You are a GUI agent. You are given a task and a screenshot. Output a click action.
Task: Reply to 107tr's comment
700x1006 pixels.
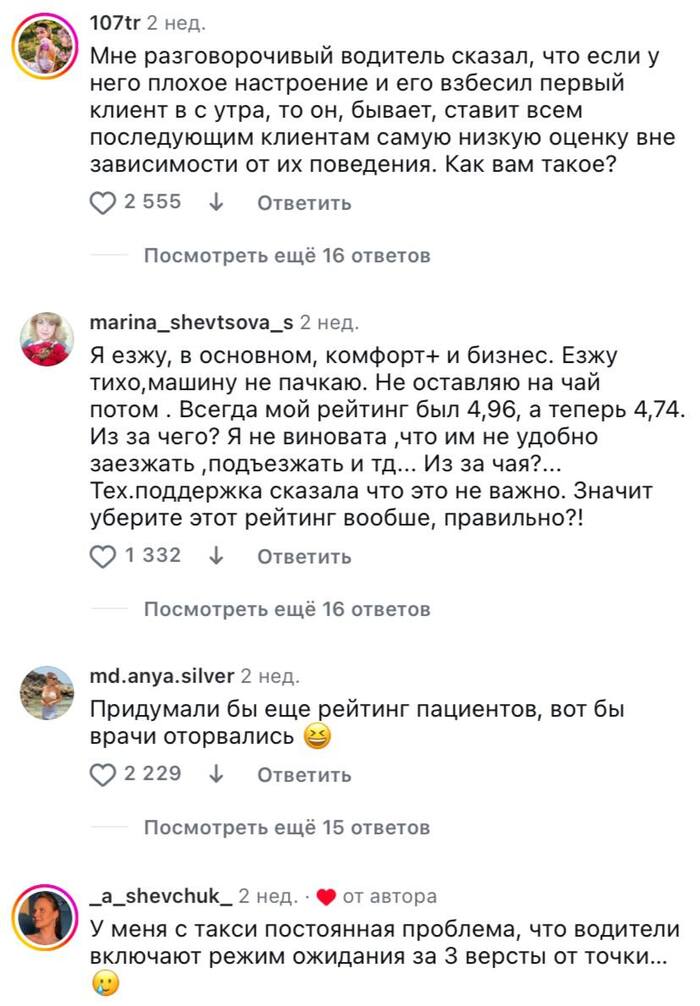click(x=304, y=203)
